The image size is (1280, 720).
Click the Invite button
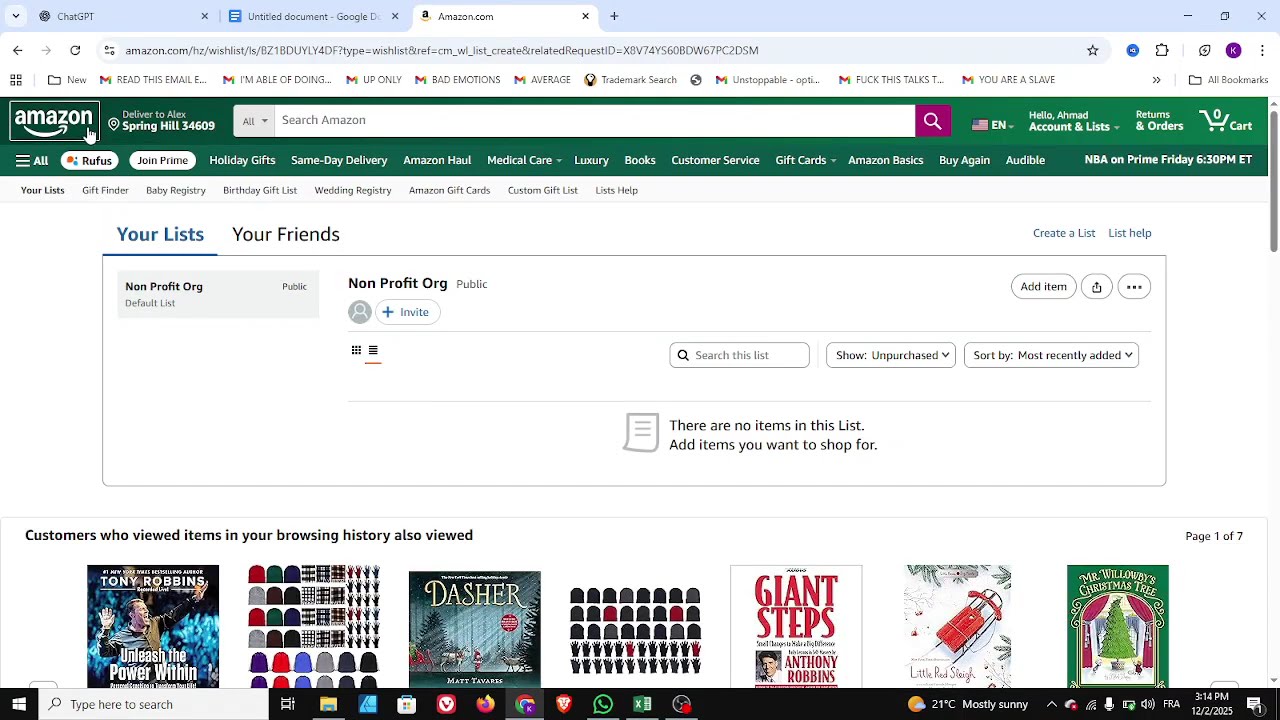[406, 312]
